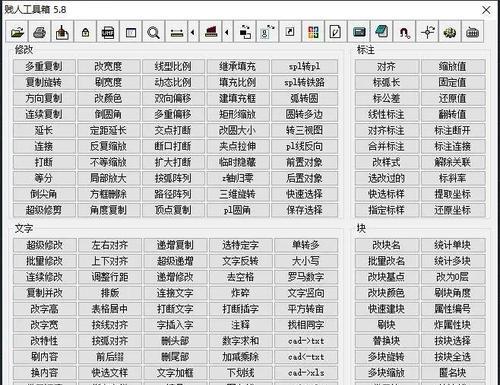
Task: Click the 提取坐标 button
Action: pyautogui.click(x=453, y=194)
